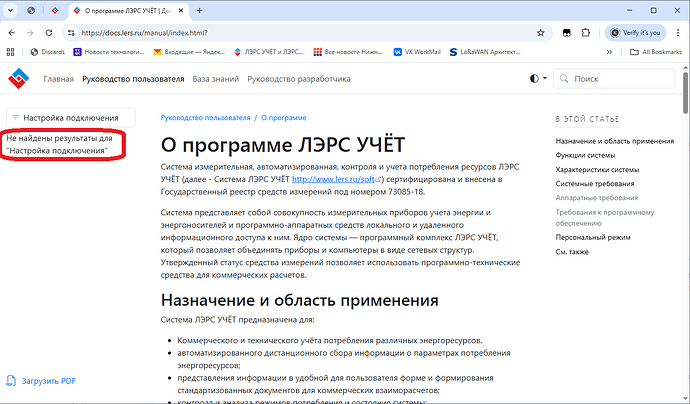Switch to the first pinned globe tab

[31, 11]
